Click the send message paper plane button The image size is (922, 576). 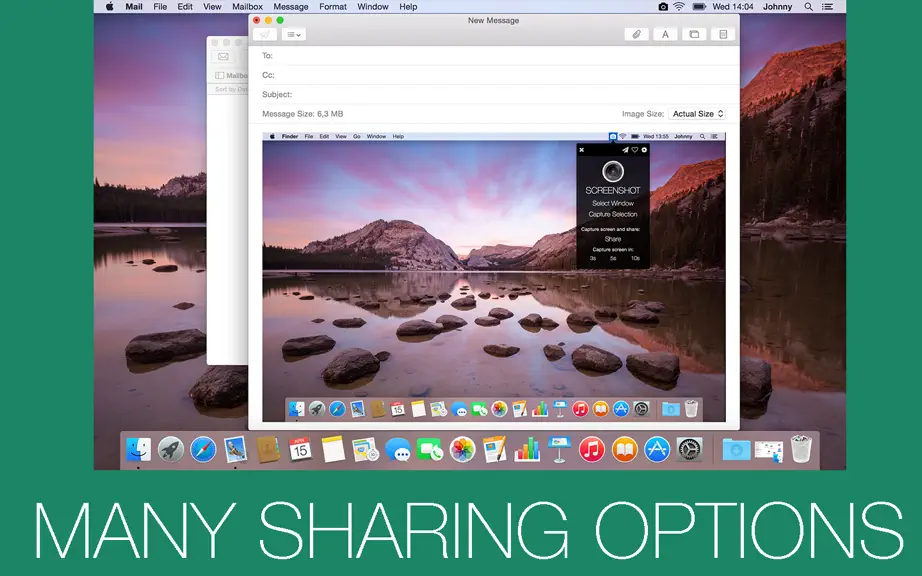coord(265,35)
